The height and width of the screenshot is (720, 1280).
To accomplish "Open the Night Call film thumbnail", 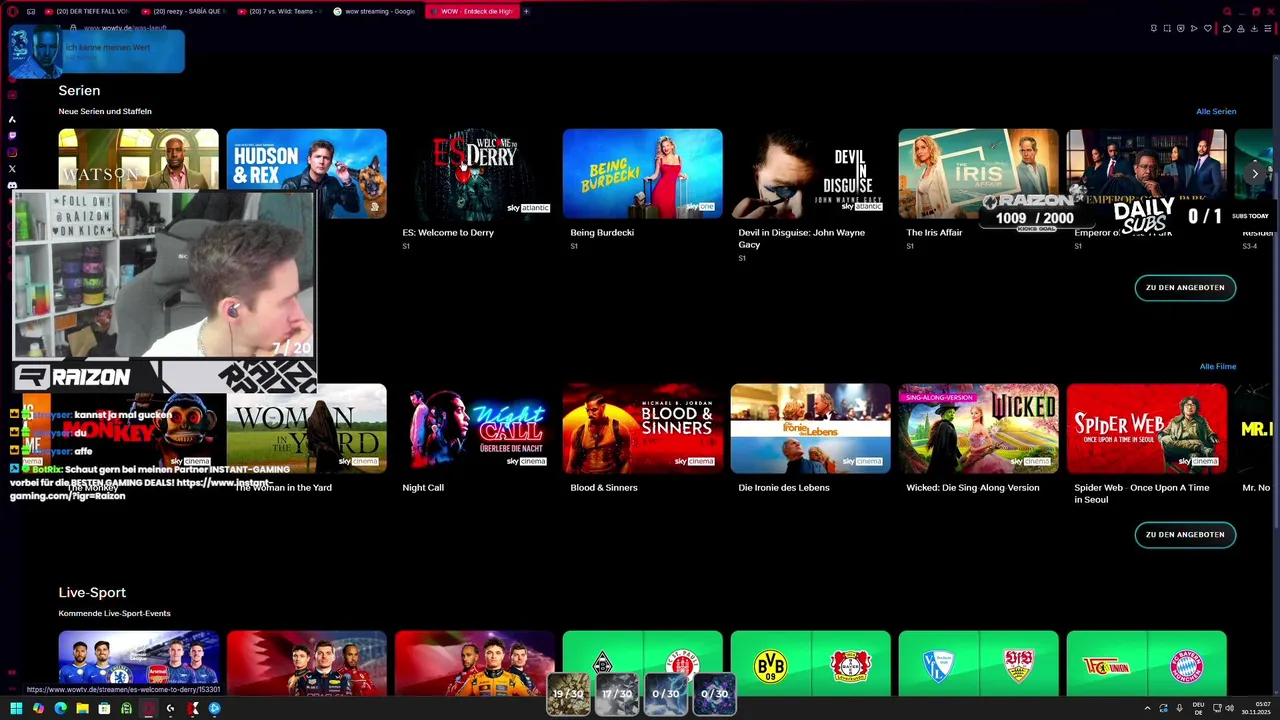I will click(474, 428).
